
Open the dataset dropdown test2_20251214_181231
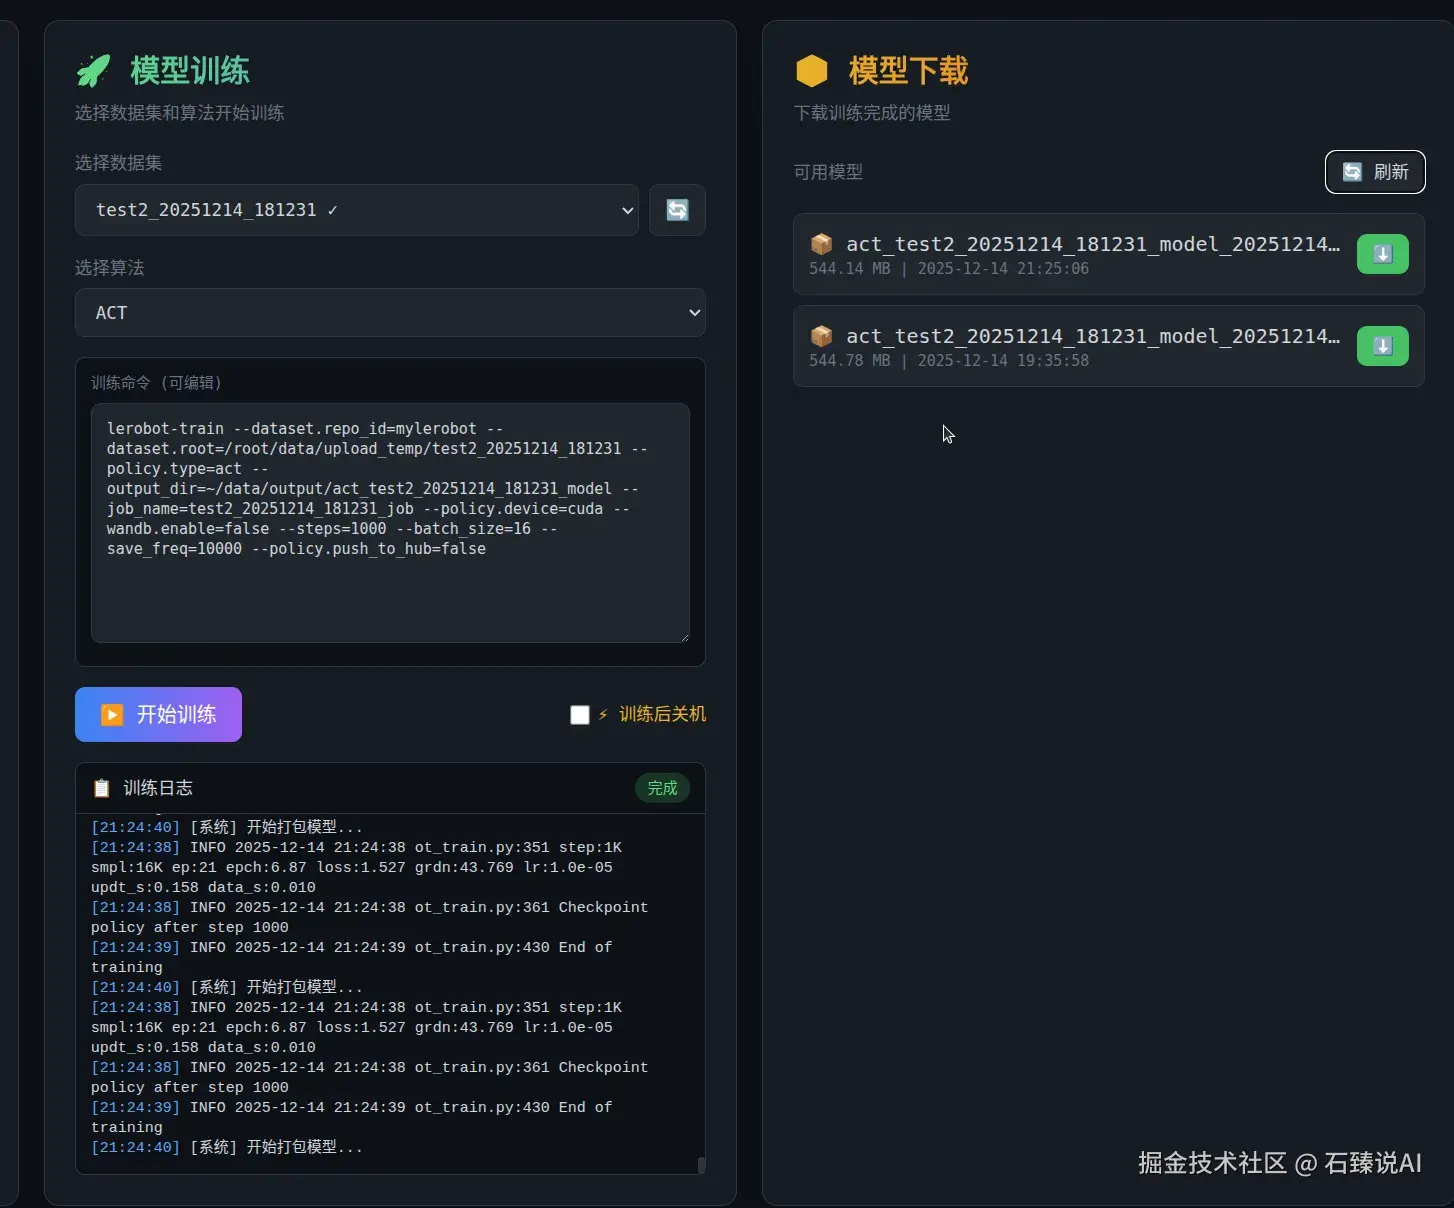(357, 210)
